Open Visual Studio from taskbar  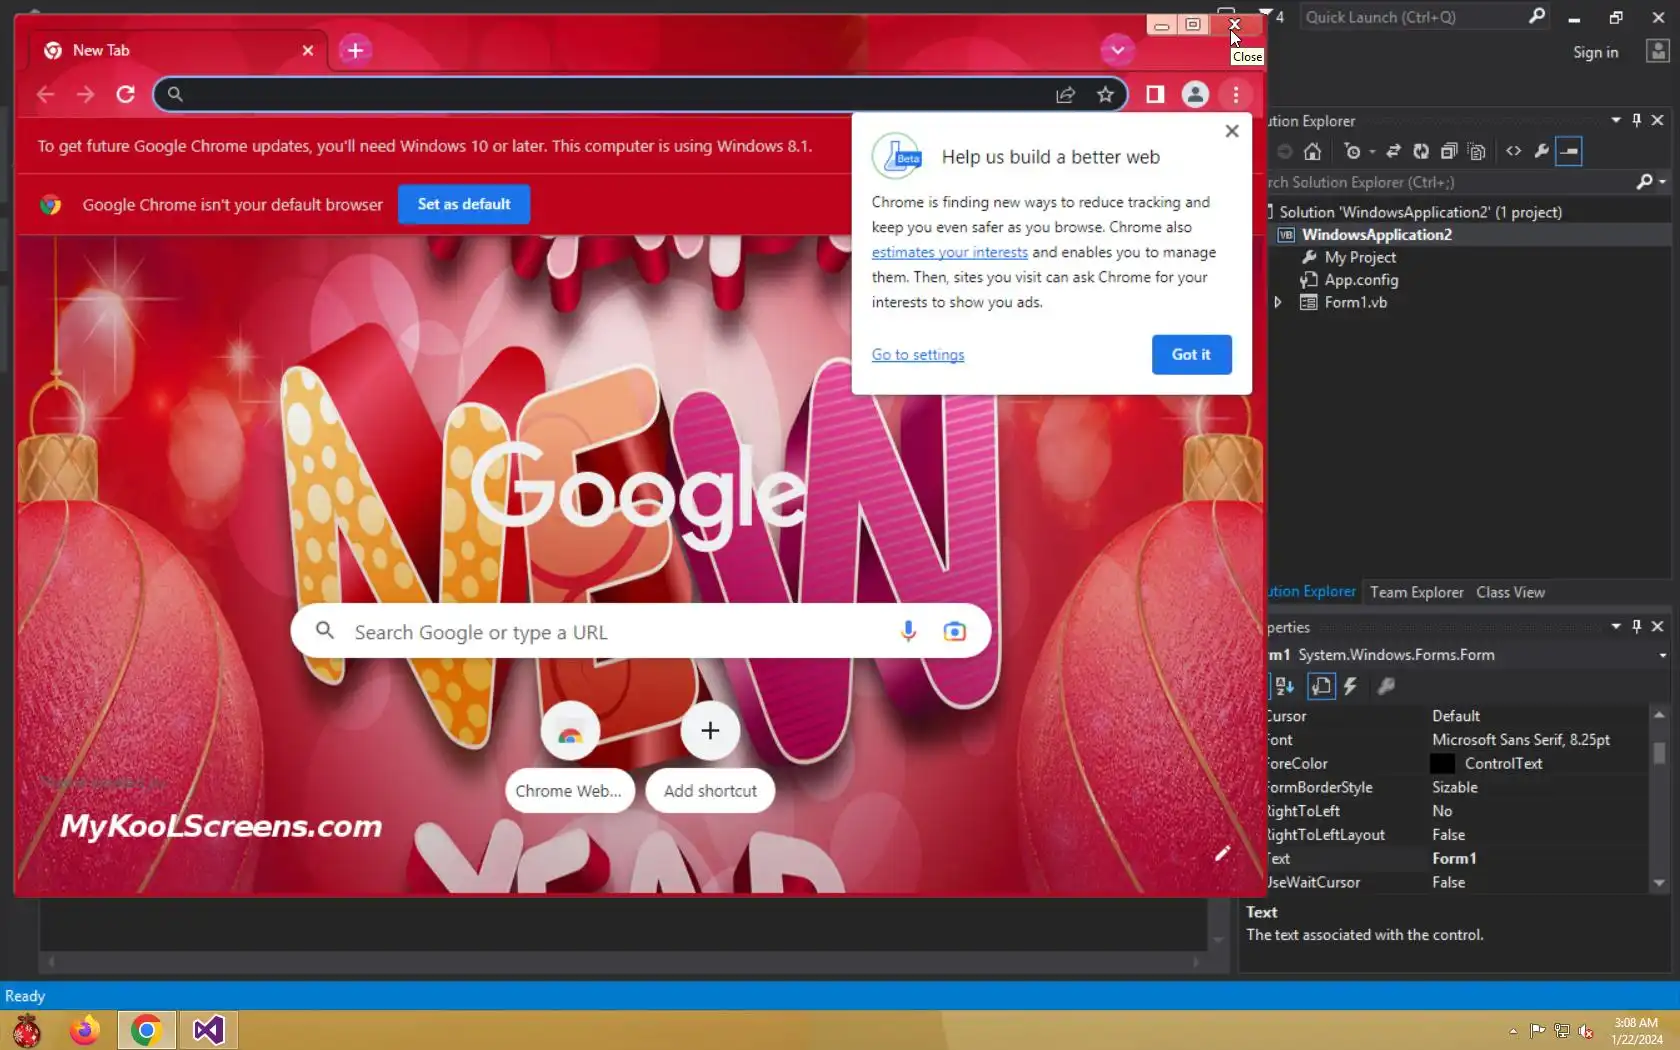click(209, 1030)
